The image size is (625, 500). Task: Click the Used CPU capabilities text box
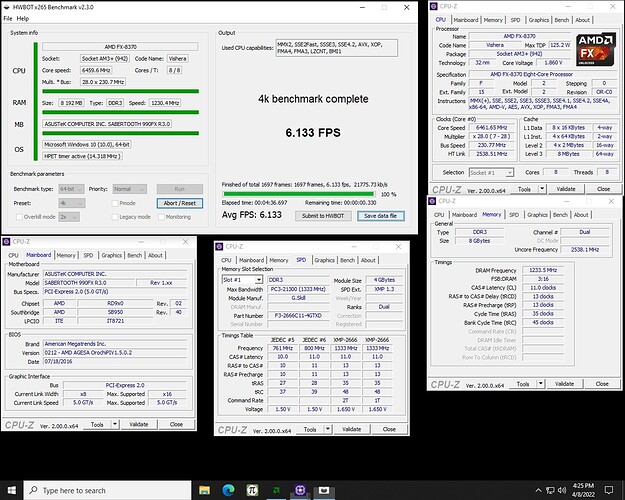pyautogui.click(x=337, y=48)
